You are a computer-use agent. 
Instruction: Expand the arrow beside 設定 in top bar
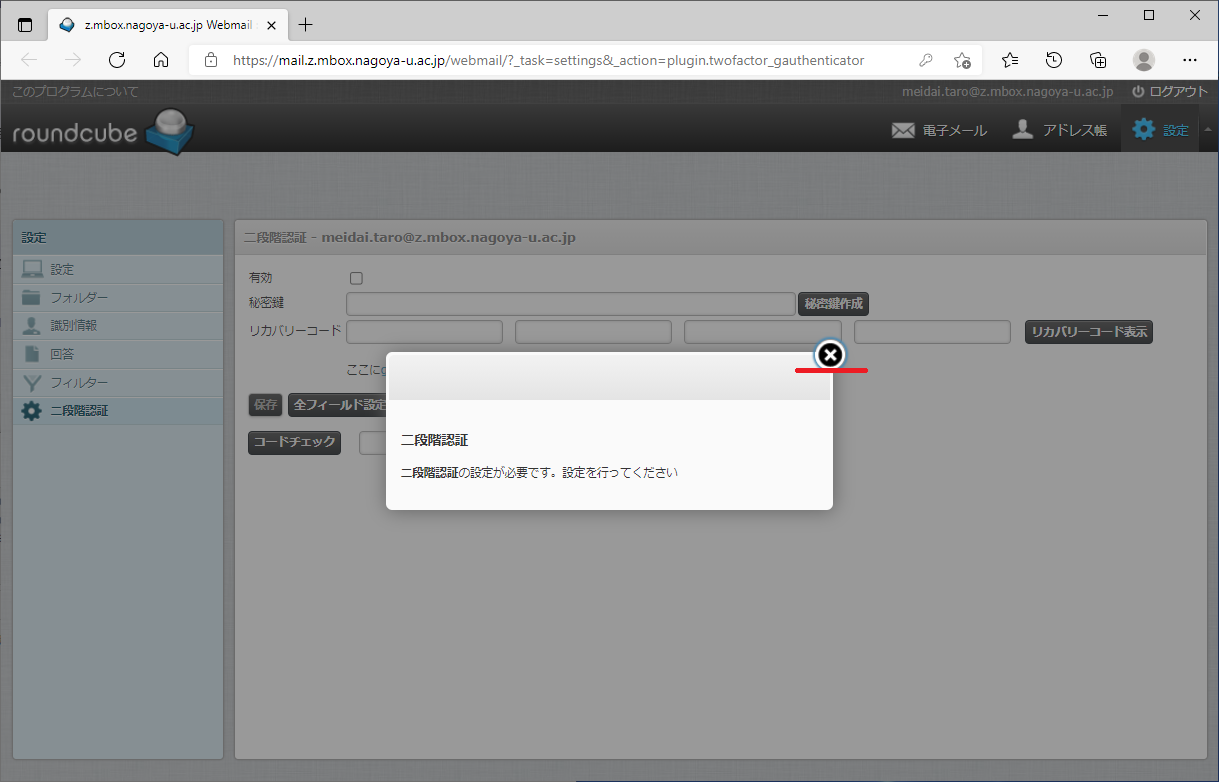(x=1206, y=129)
